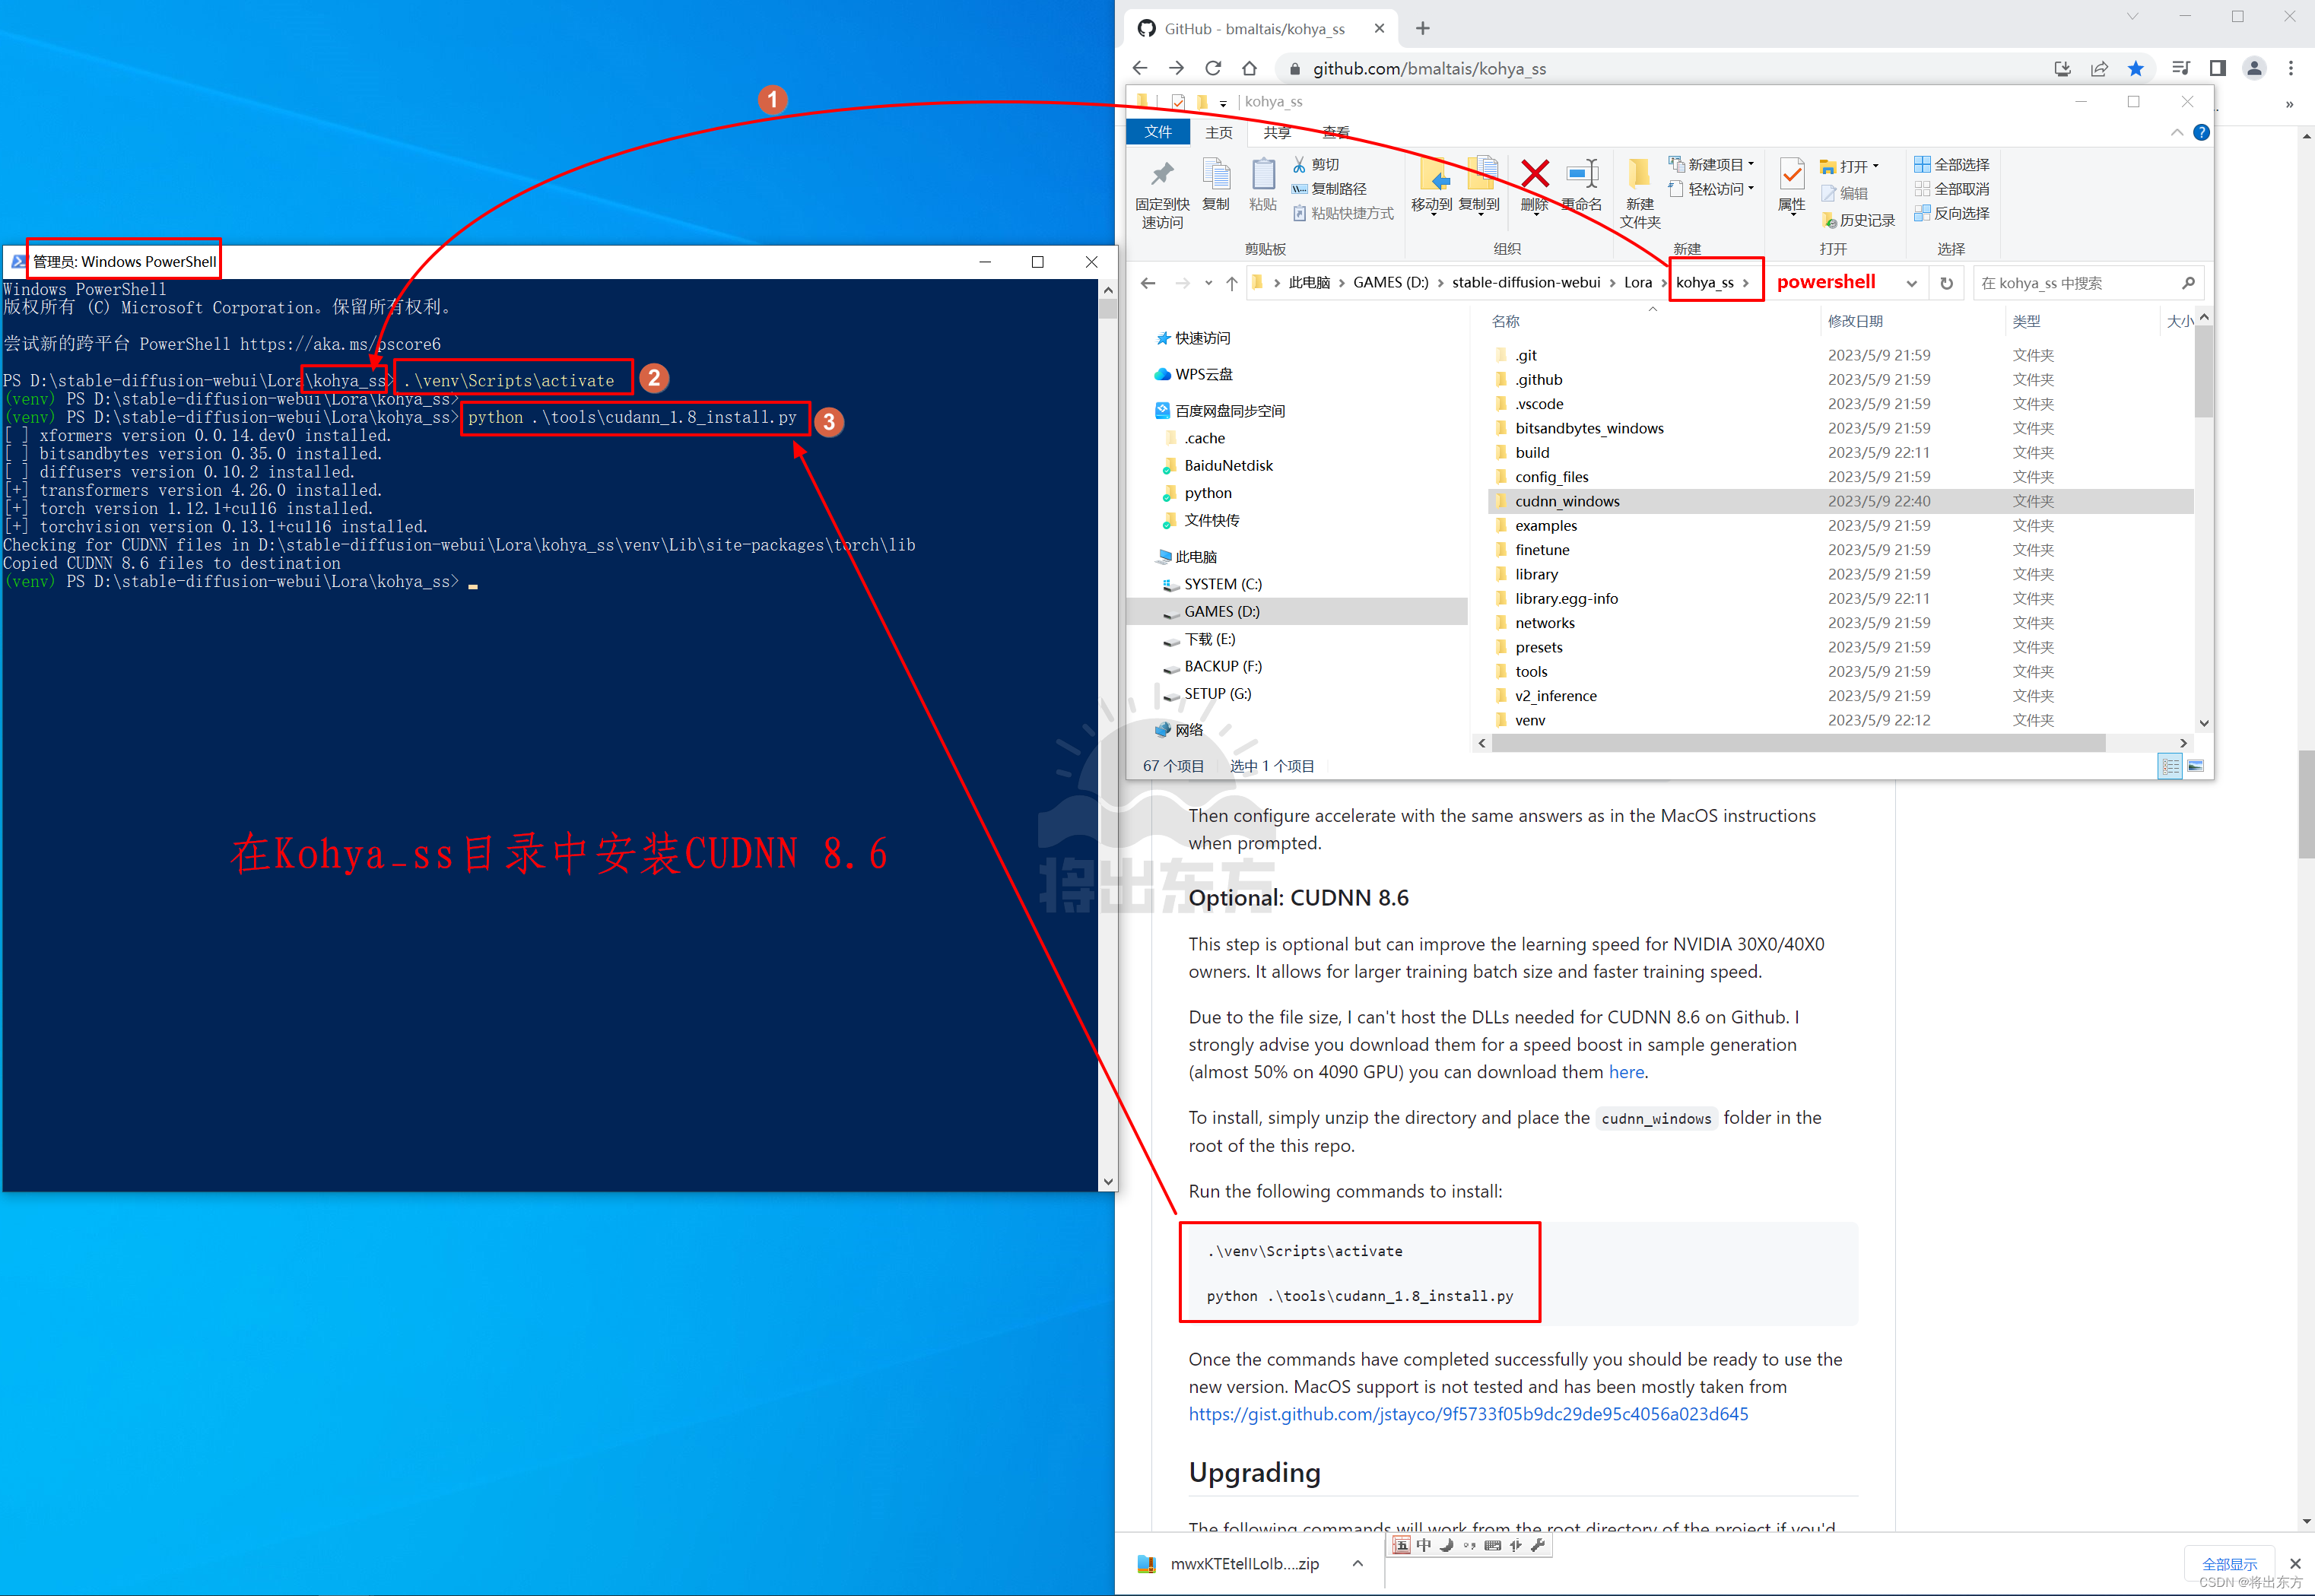Expand the address bar history dropdown

tap(1911, 283)
